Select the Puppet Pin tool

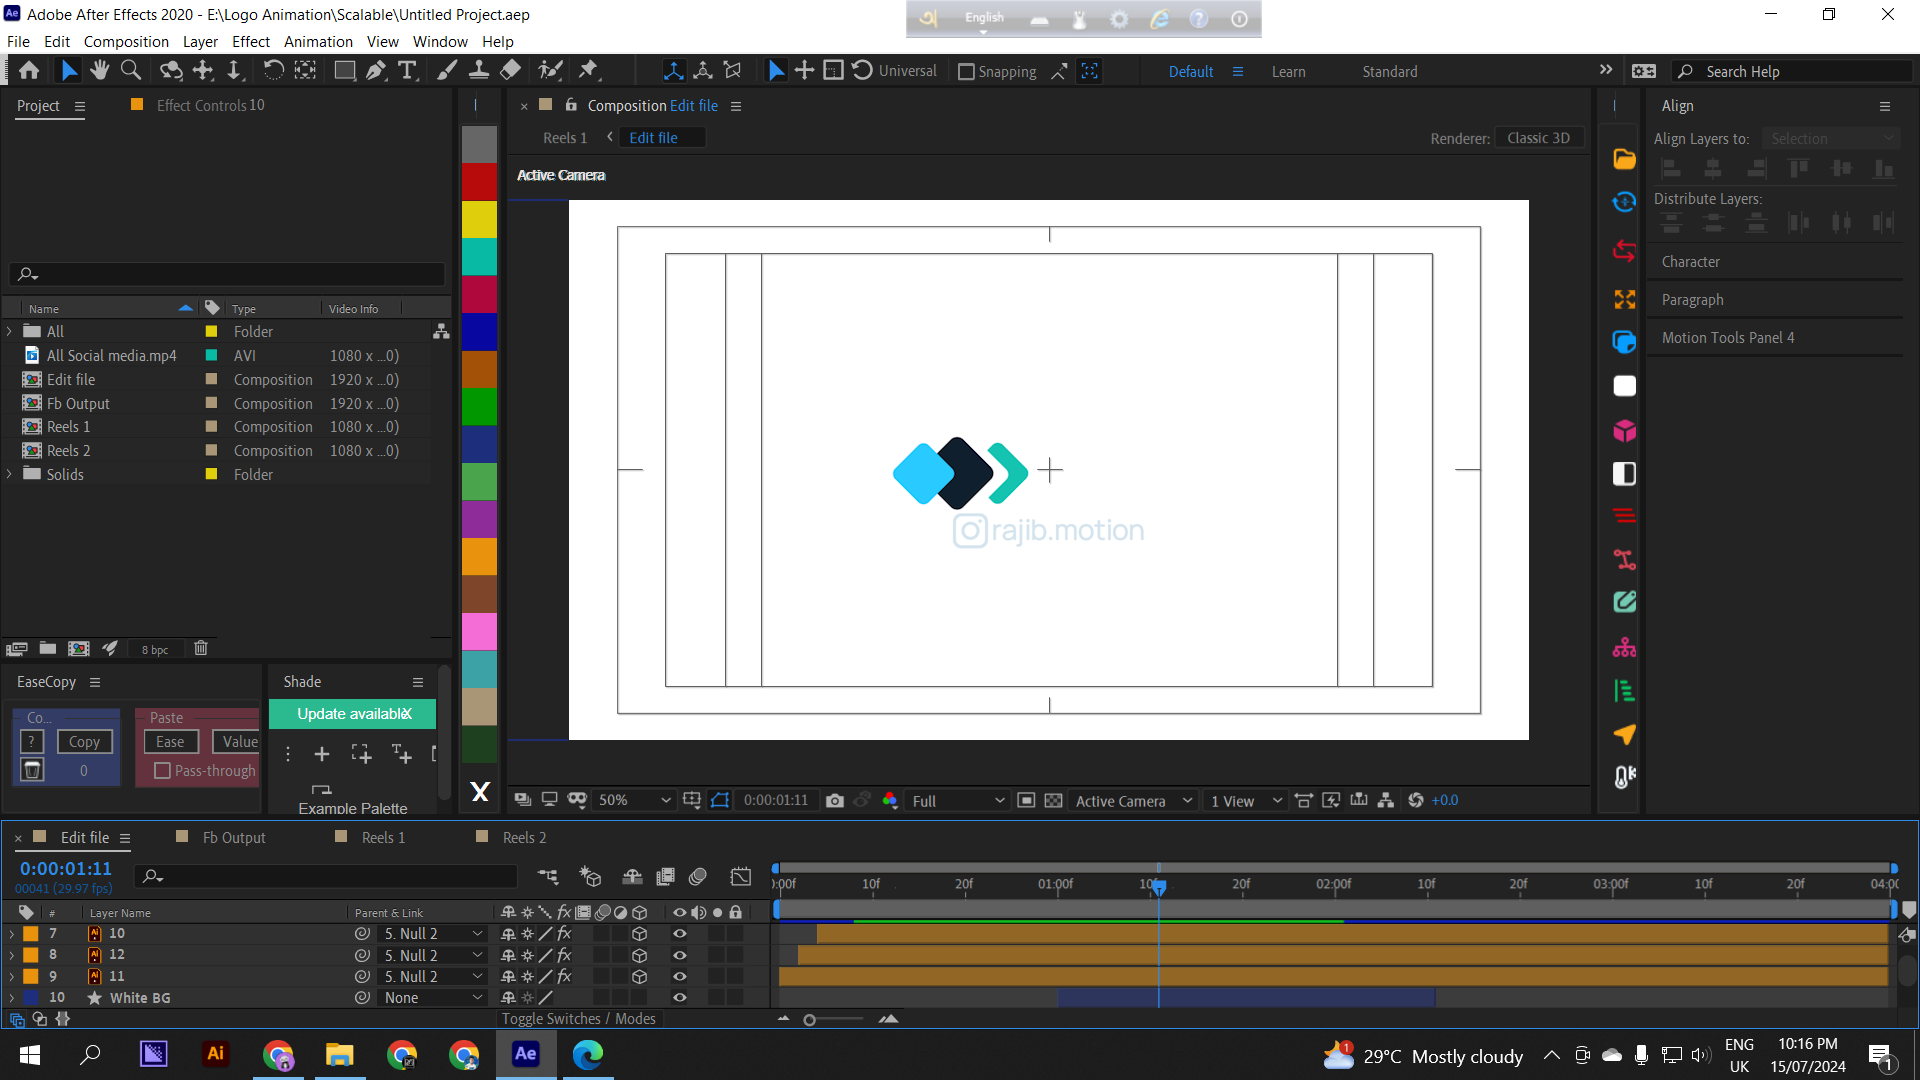coord(590,70)
